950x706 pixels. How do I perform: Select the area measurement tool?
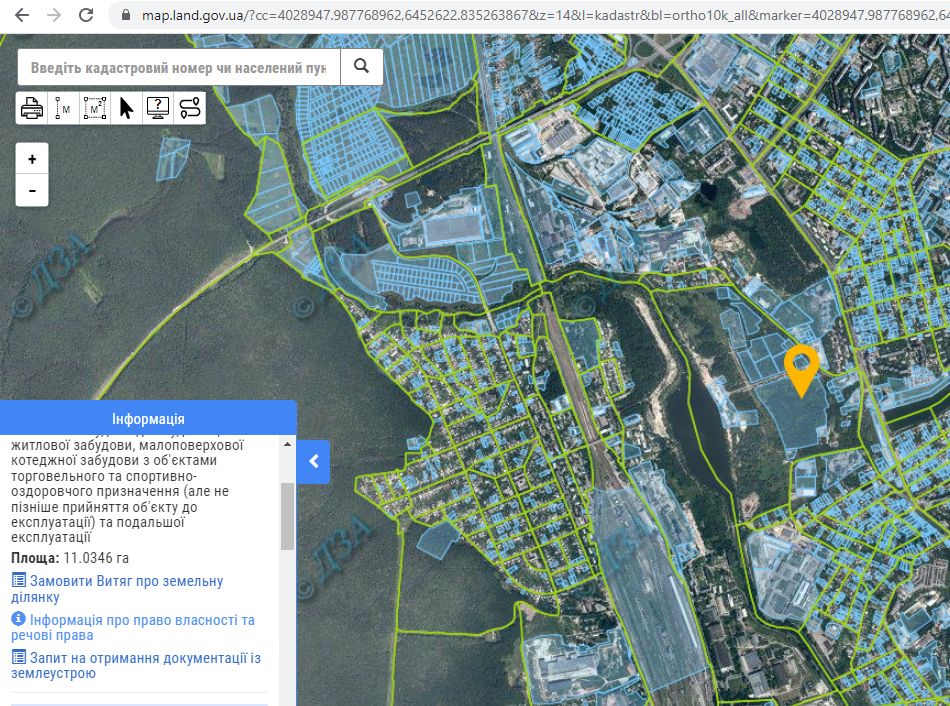click(x=95, y=108)
